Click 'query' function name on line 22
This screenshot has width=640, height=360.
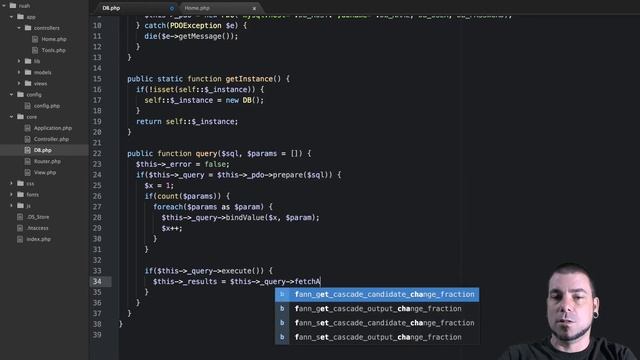(x=206, y=153)
